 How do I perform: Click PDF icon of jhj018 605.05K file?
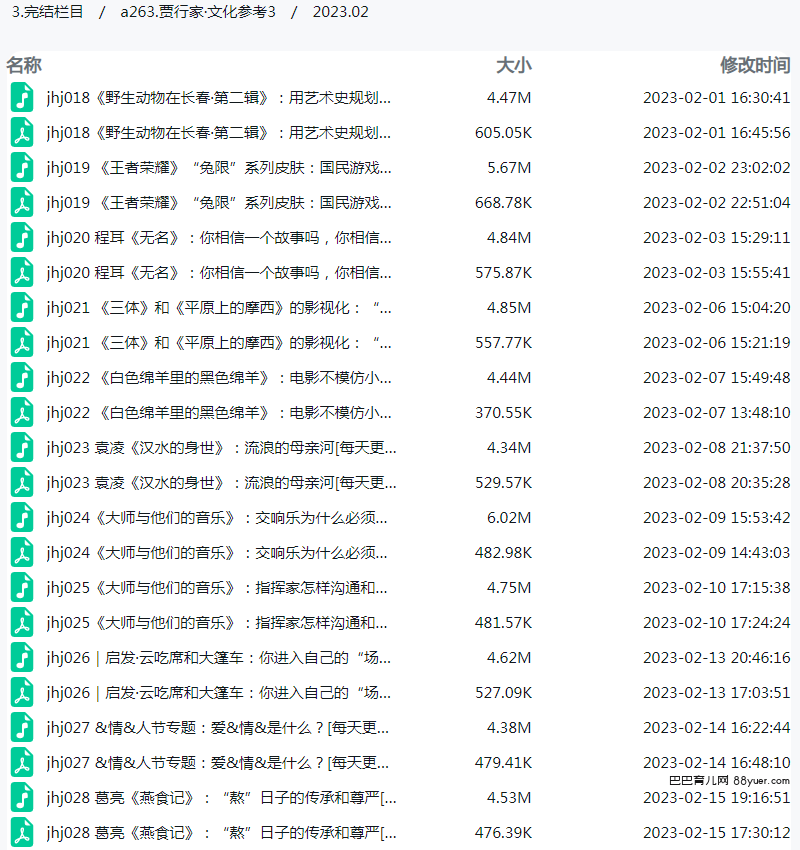coord(22,133)
